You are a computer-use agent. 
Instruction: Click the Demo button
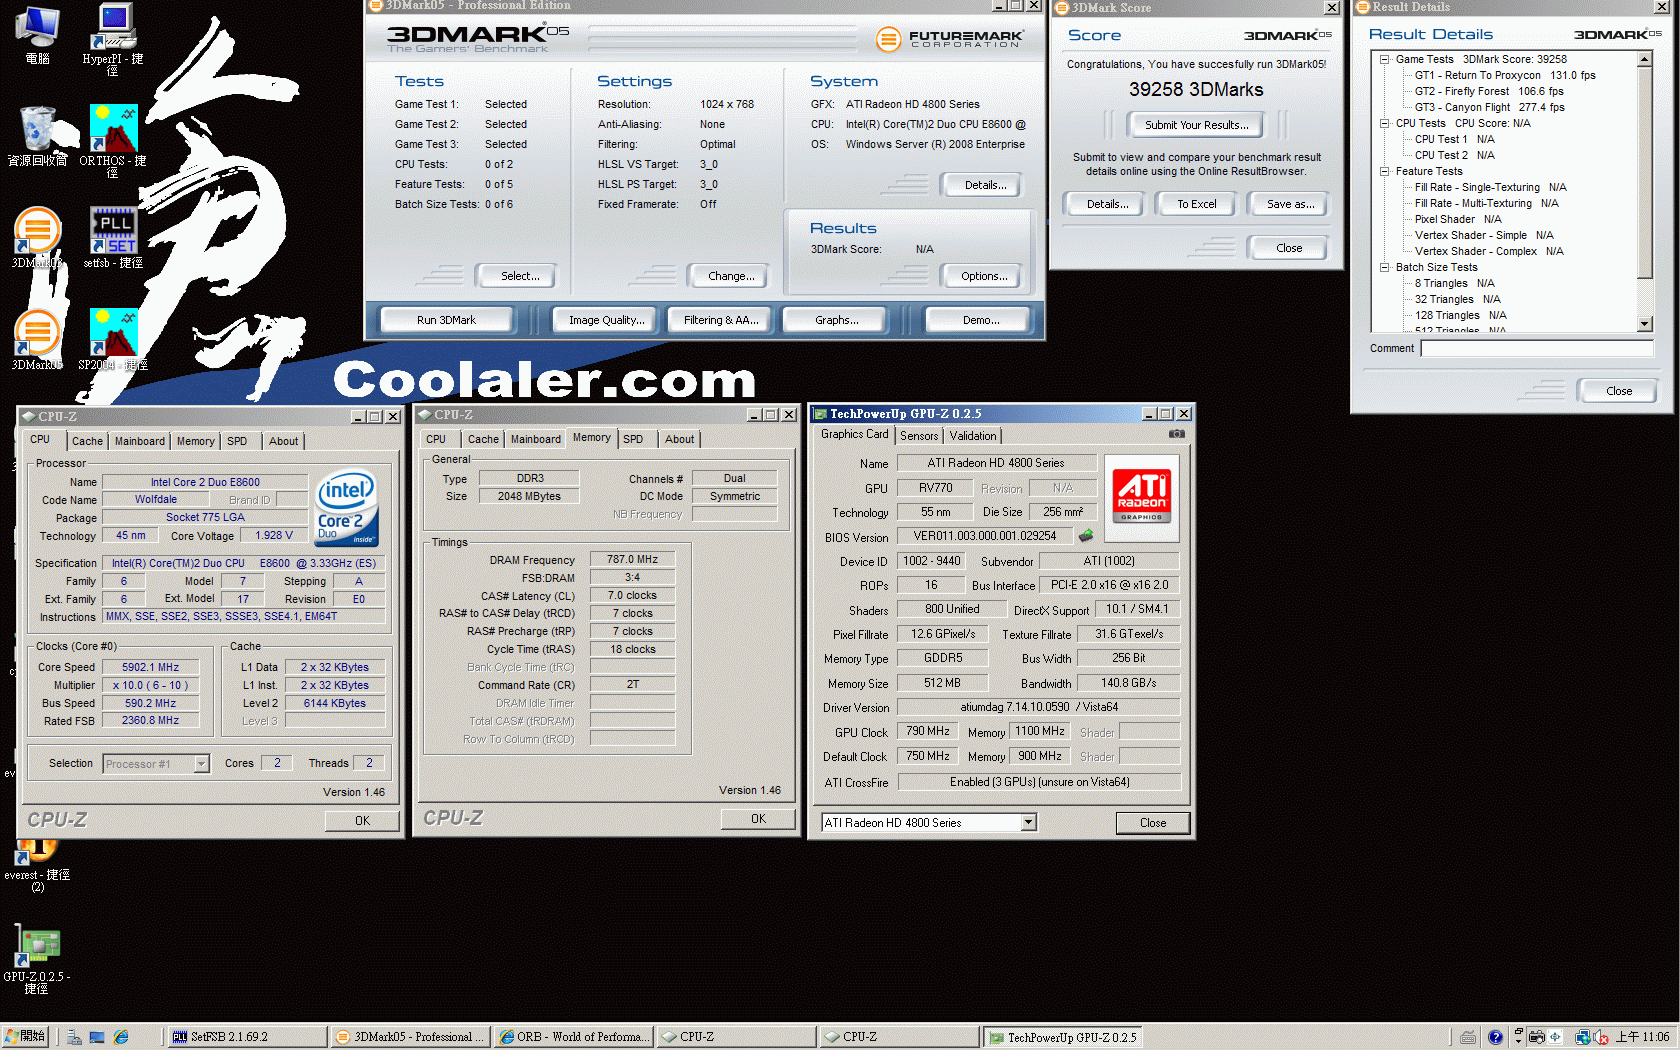pyautogui.click(x=980, y=320)
